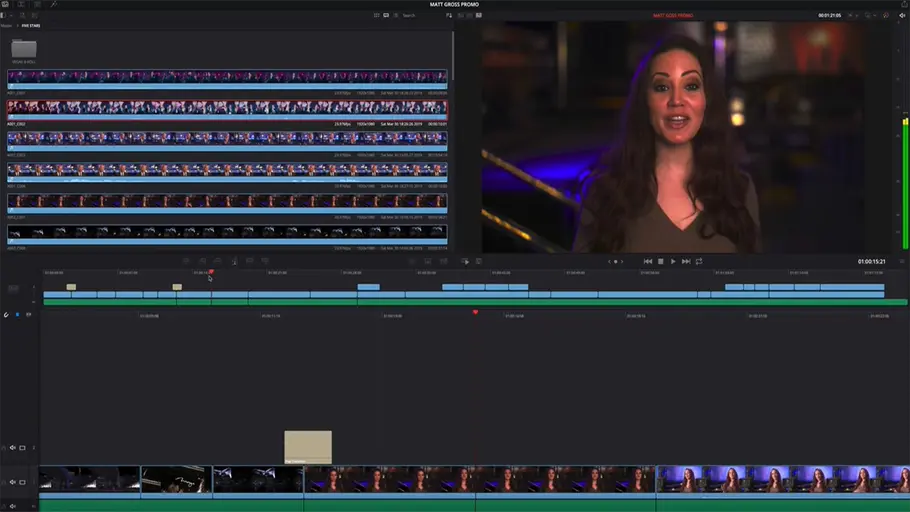Viewport: 910px width, 512px height.
Task: Jump to the first frame with skip-back button
Action: (x=647, y=261)
